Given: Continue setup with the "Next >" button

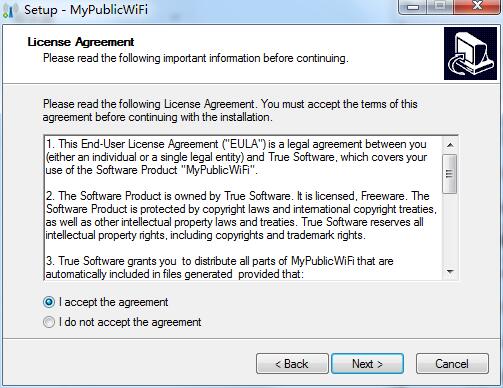Looking at the screenshot, I should [367, 364].
